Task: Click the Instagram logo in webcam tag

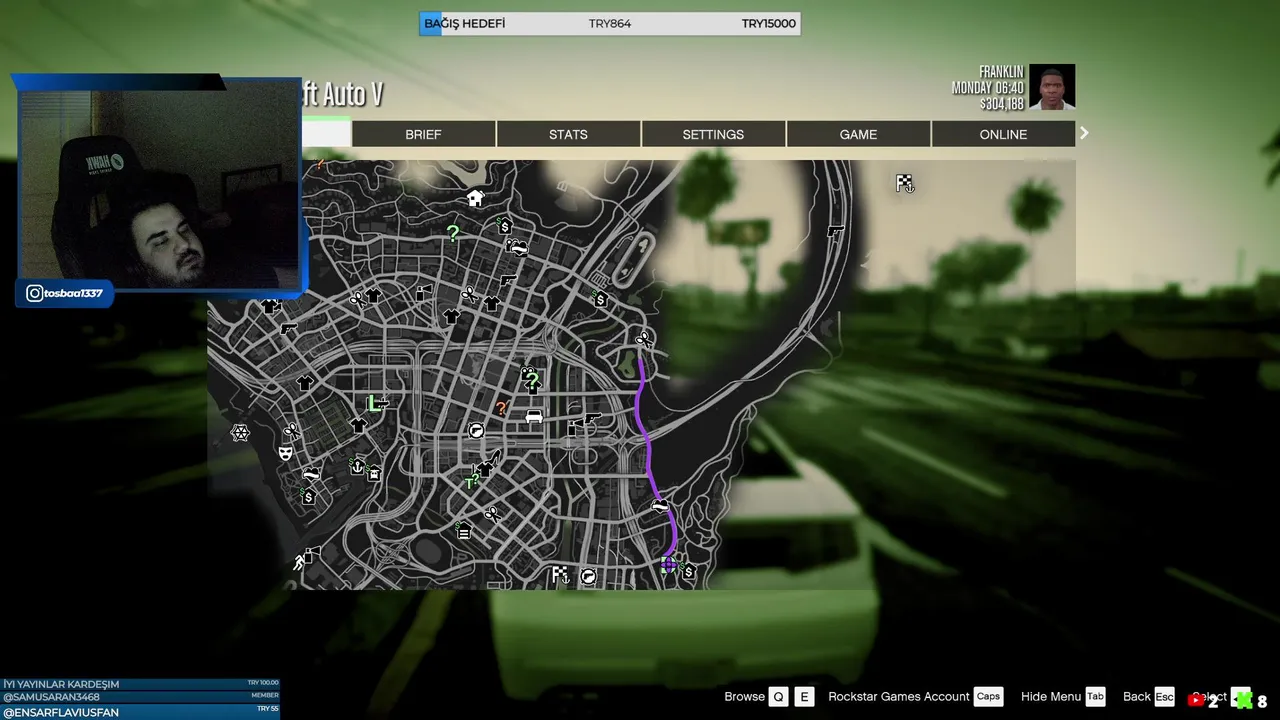Action: (x=34, y=293)
